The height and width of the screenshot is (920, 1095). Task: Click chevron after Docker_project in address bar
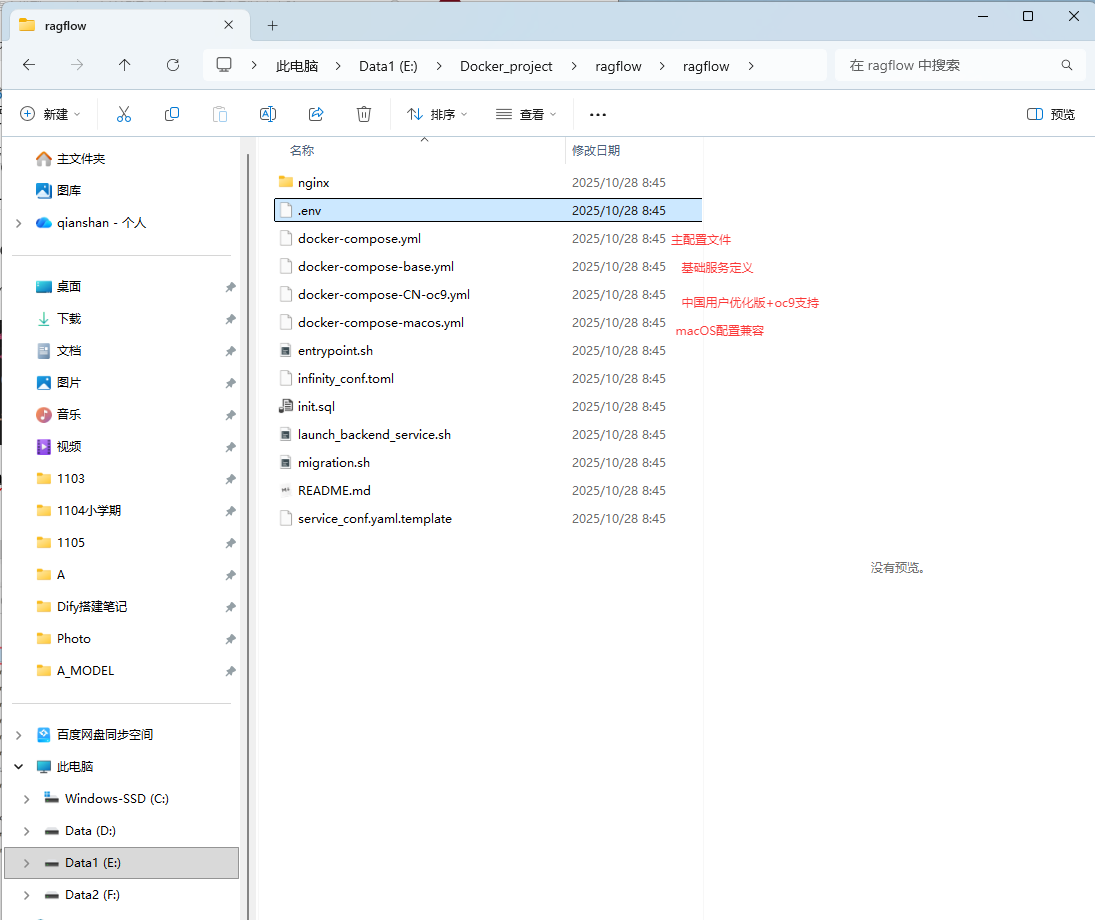coord(574,66)
